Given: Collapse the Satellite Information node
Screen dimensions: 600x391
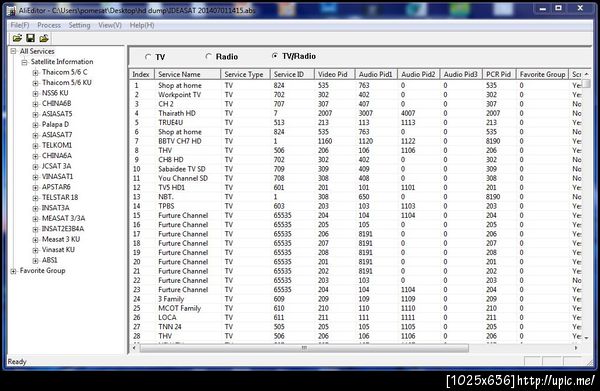Looking at the screenshot, I should [x=24, y=62].
